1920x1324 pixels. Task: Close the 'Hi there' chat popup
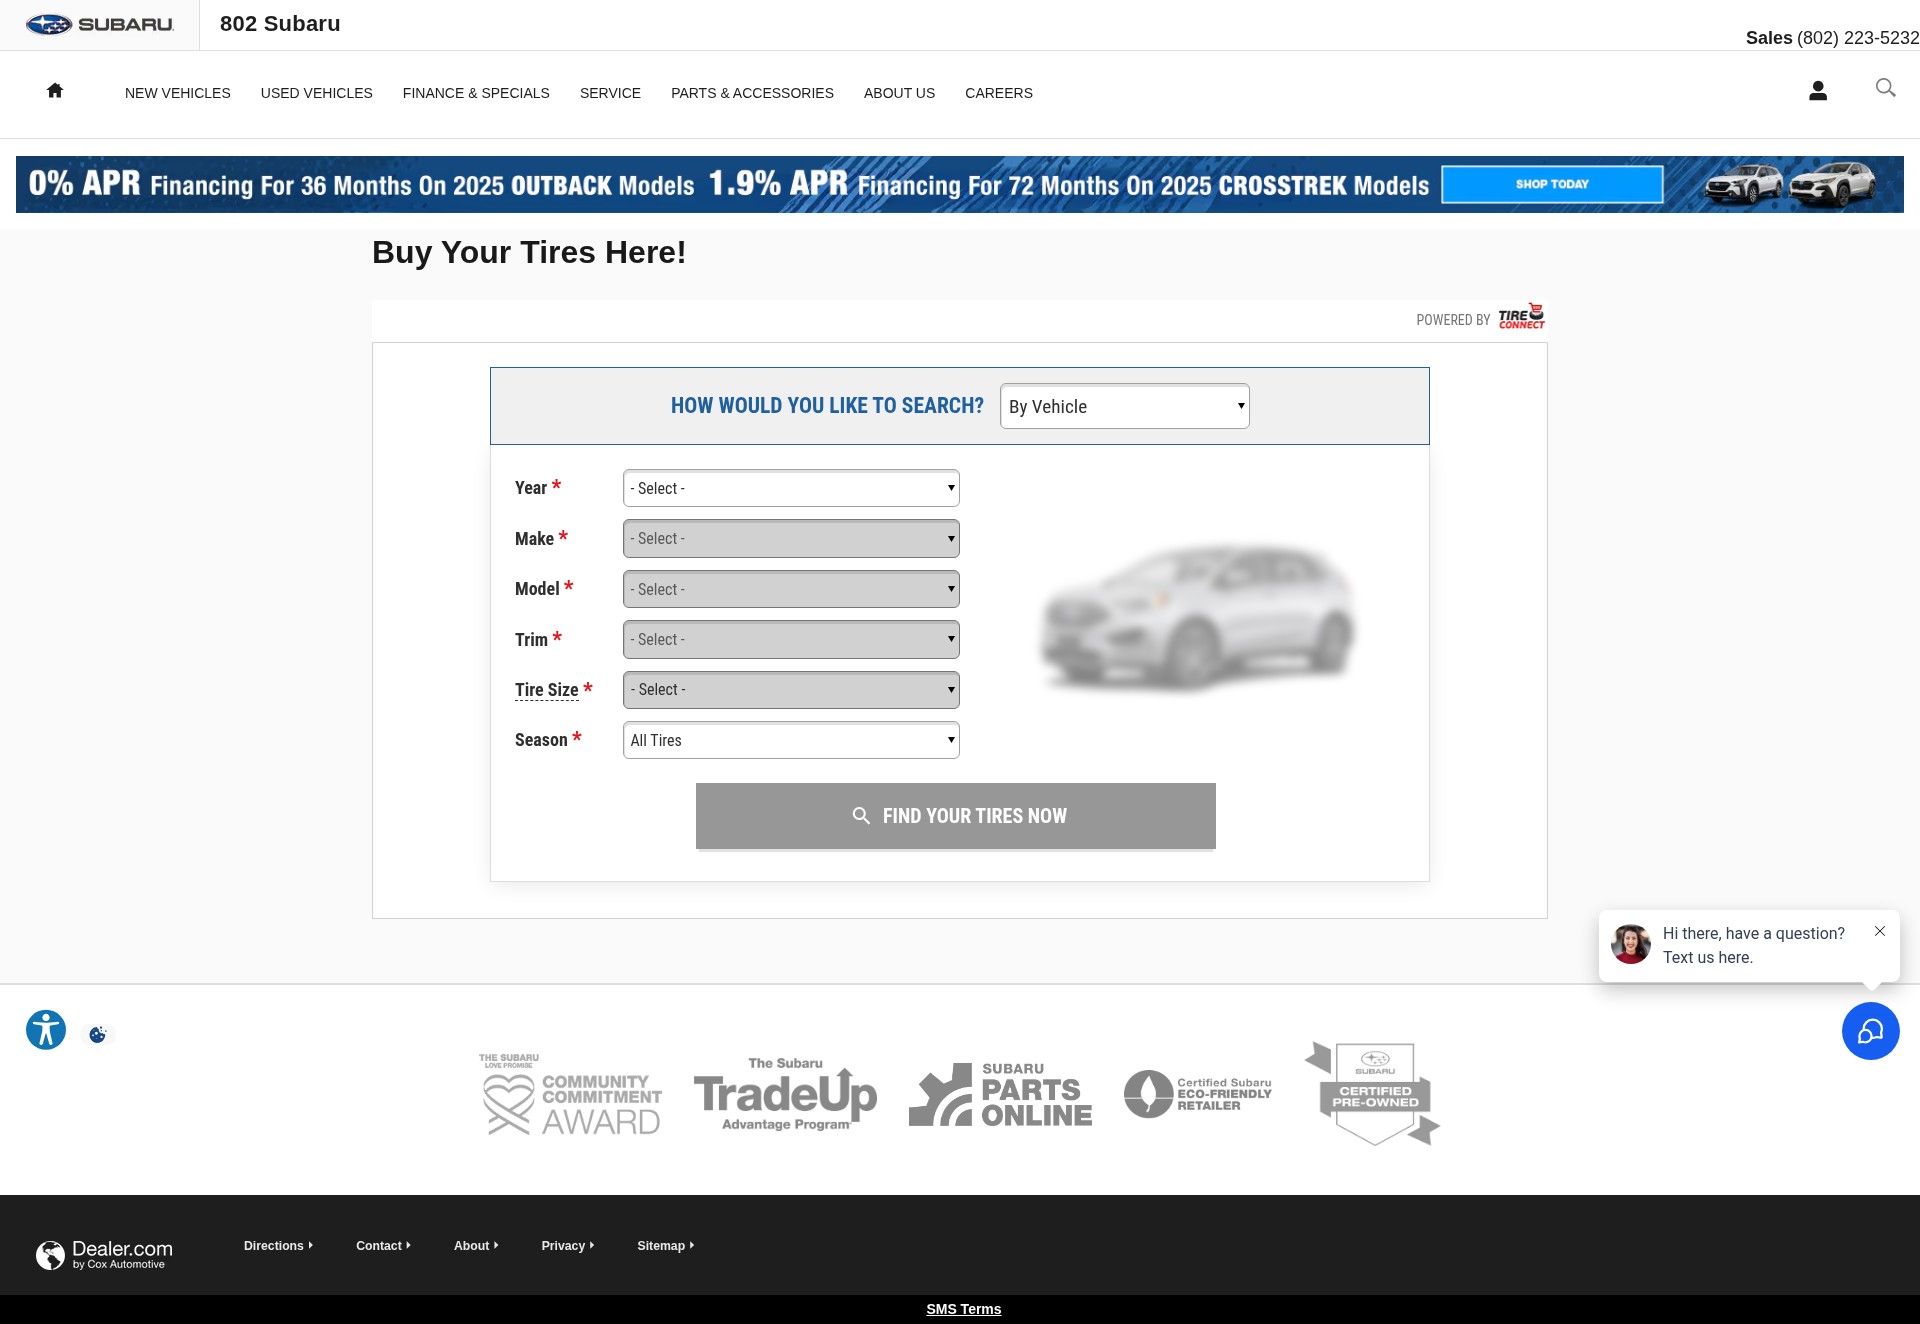[1880, 931]
